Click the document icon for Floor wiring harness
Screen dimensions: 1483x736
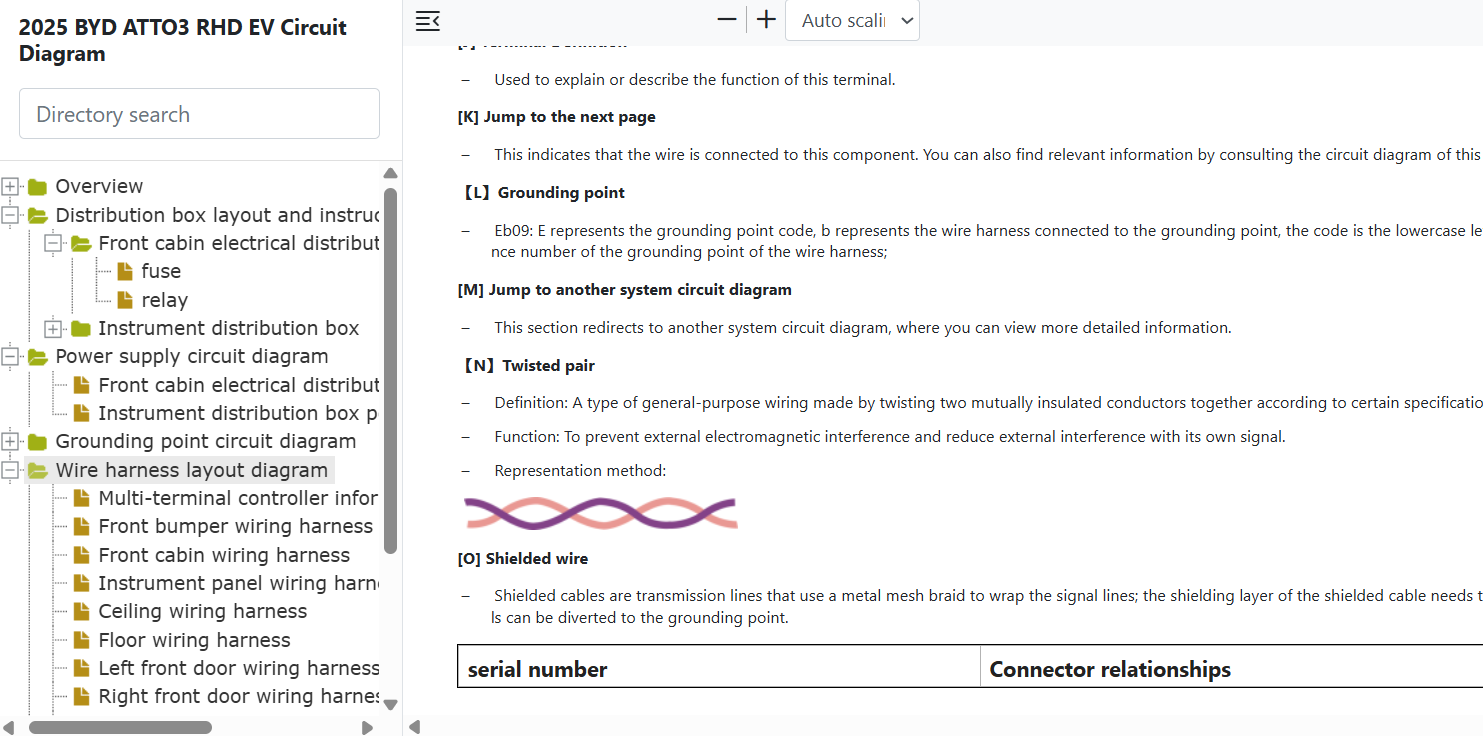point(82,640)
